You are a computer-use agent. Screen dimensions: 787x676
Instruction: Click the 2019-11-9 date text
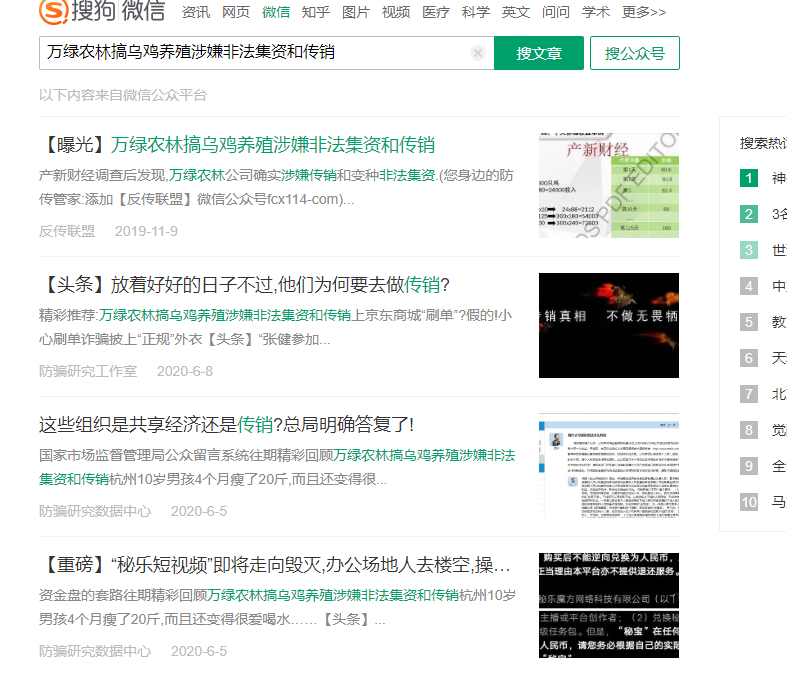point(146,231)
